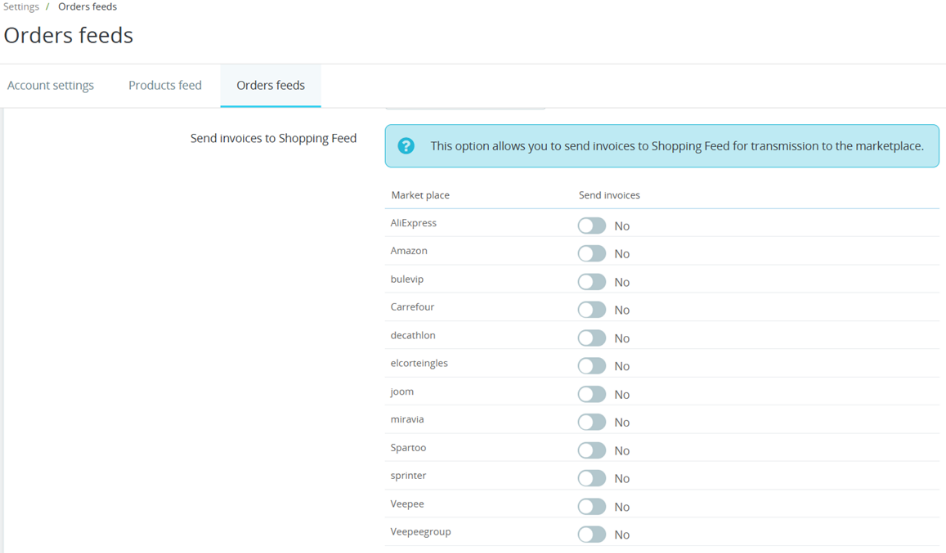
Task: Select the miravia row label
Action: click(407, 419)
